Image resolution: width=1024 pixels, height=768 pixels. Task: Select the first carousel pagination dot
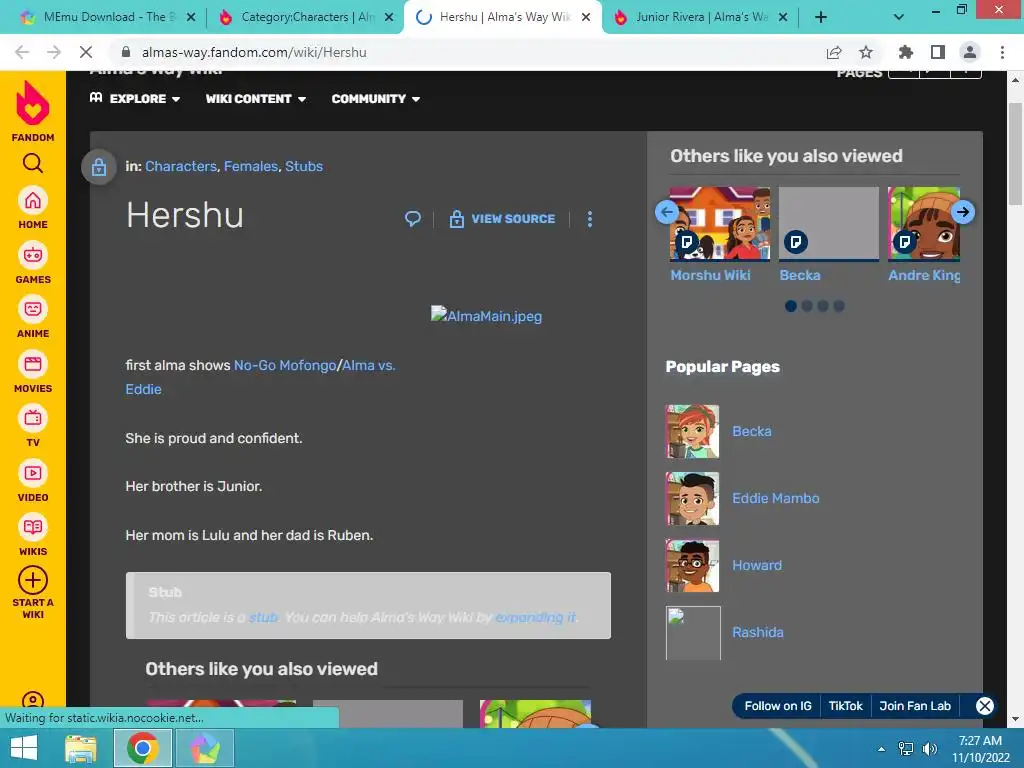pos(791,306)
